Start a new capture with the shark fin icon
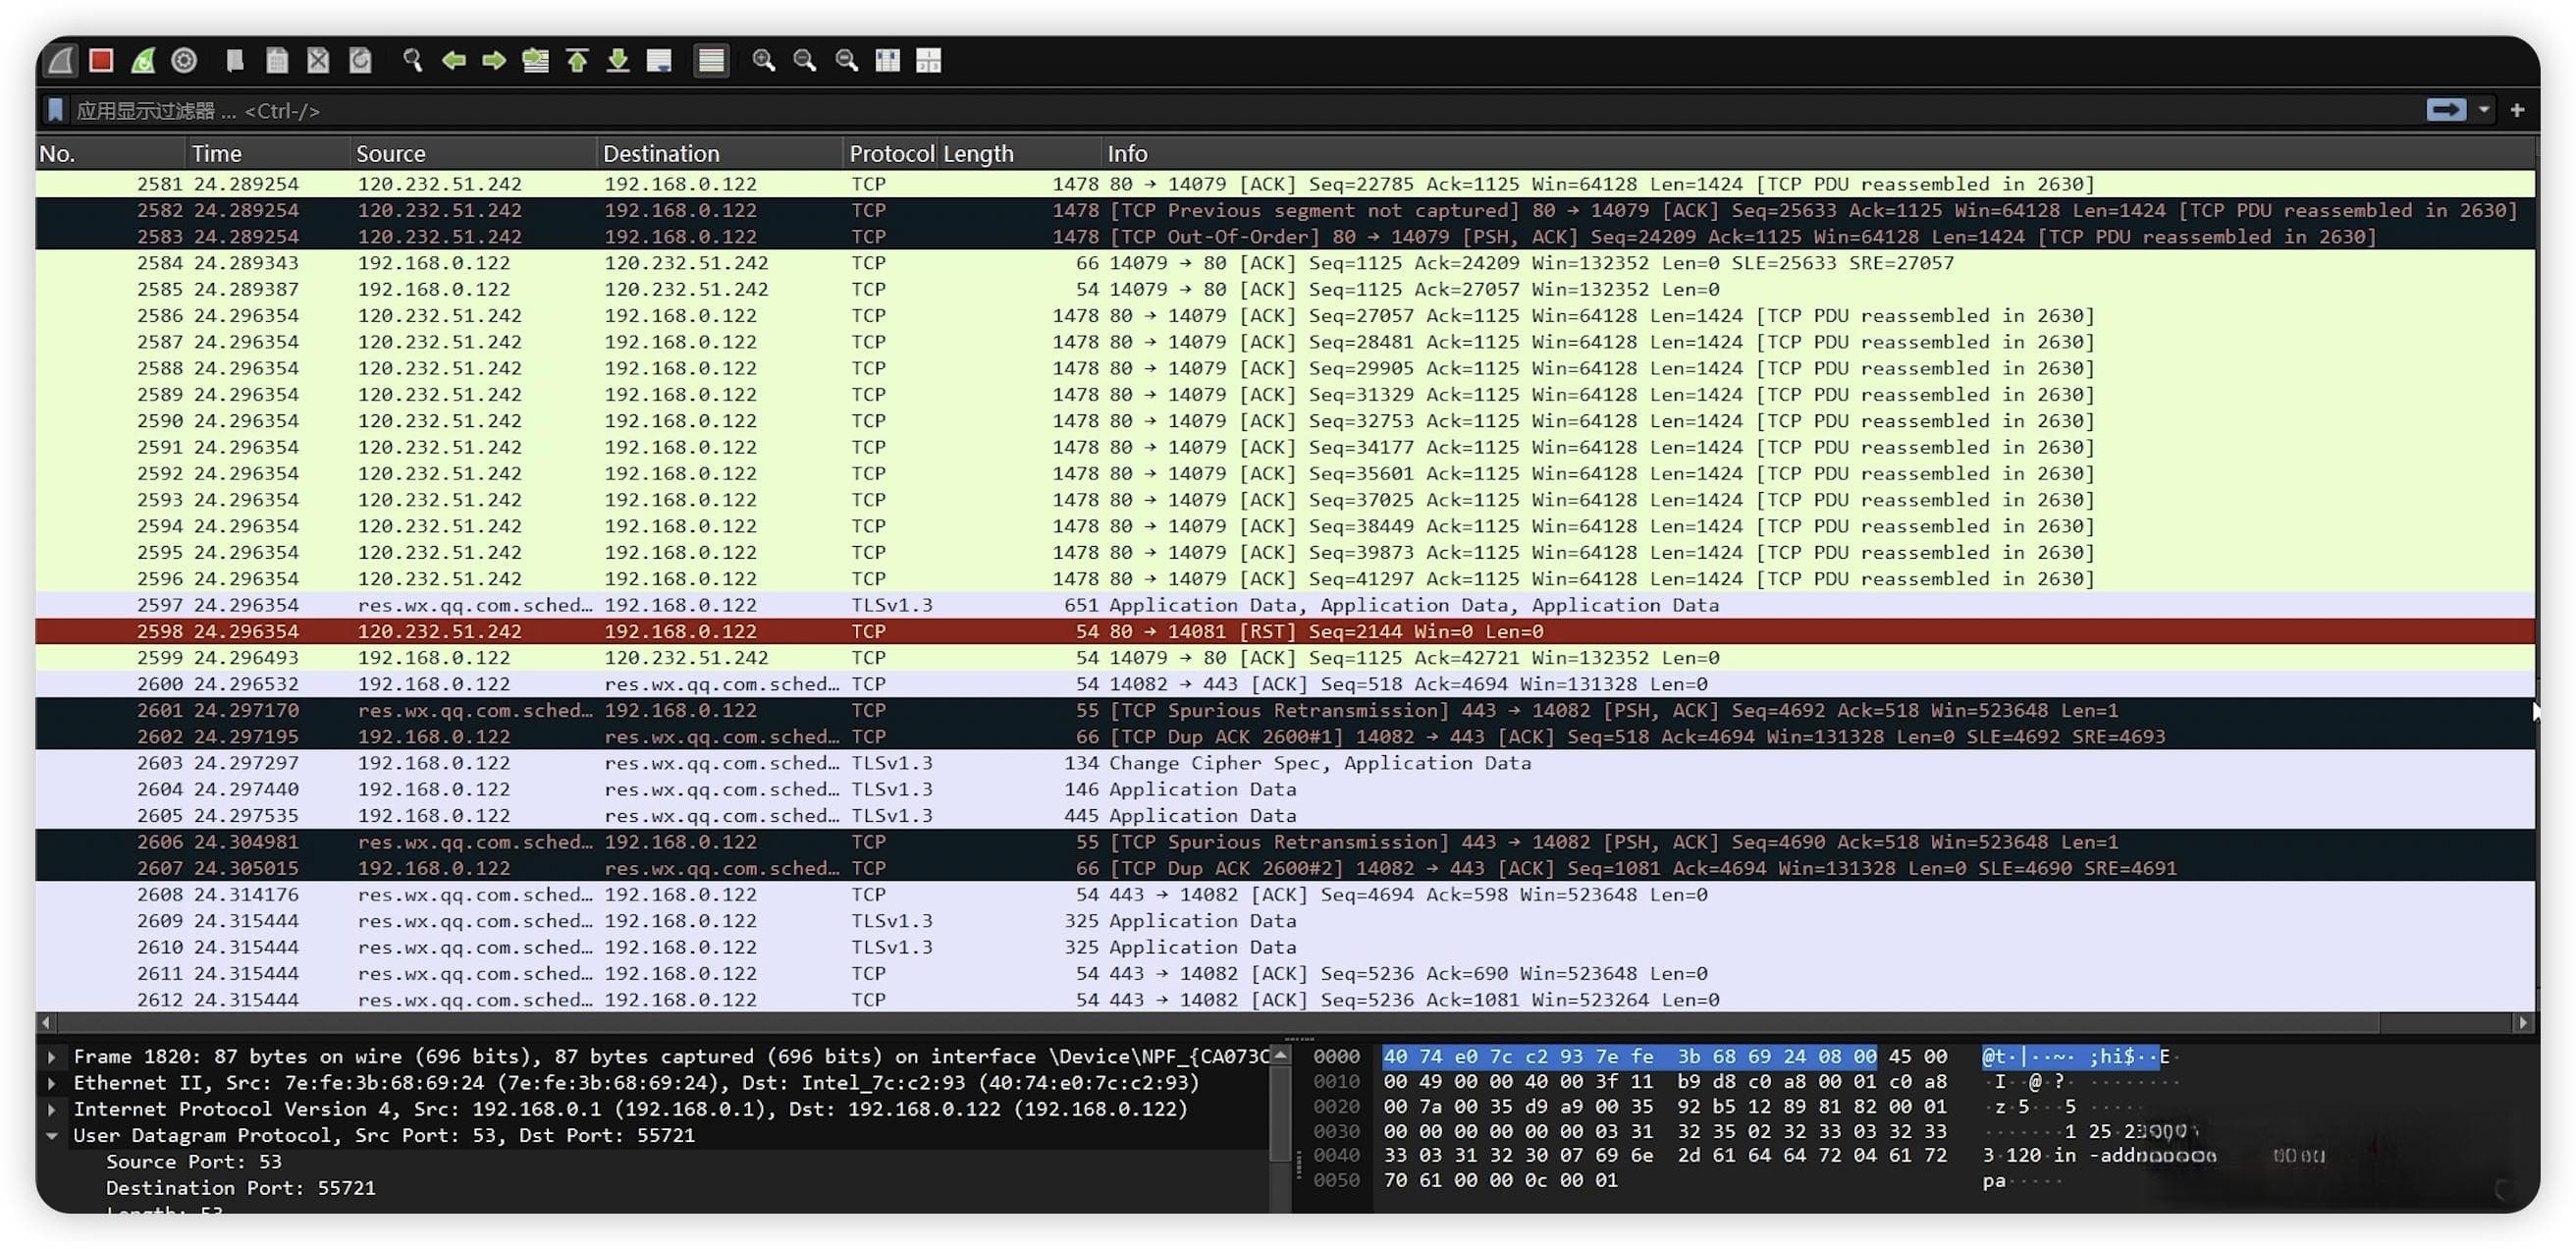 61,60
